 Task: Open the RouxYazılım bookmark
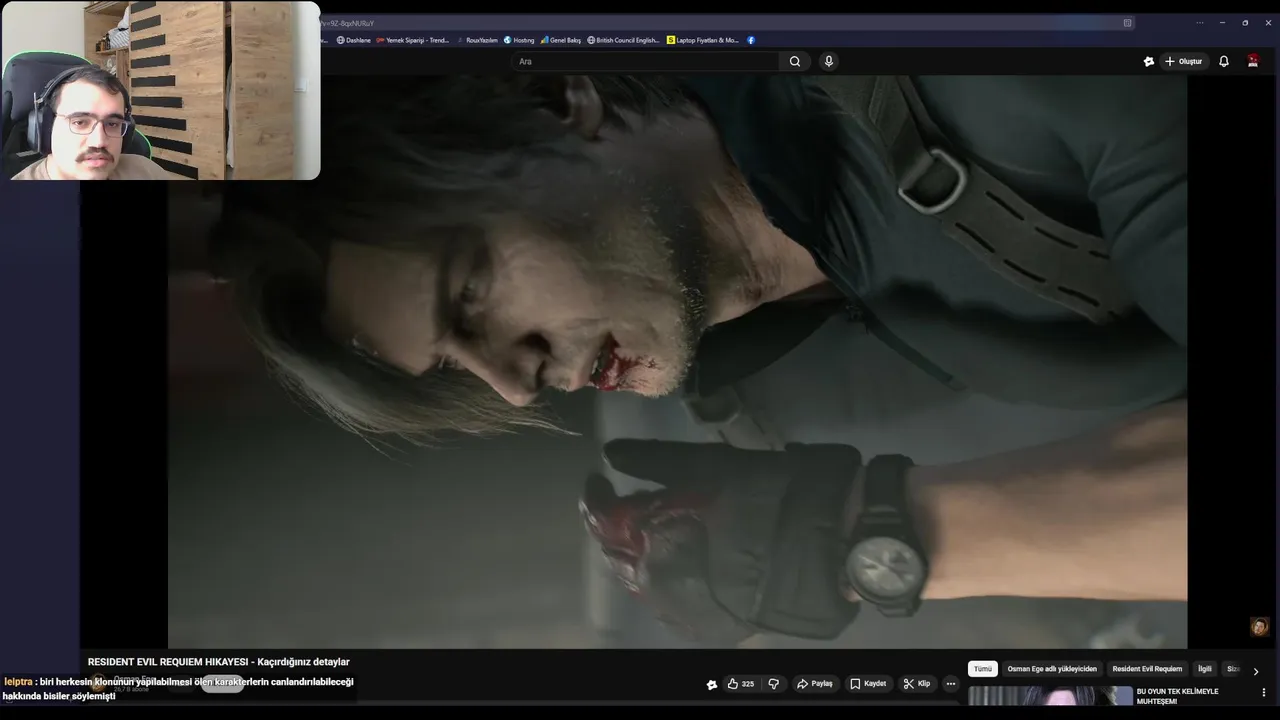(477, 40)
